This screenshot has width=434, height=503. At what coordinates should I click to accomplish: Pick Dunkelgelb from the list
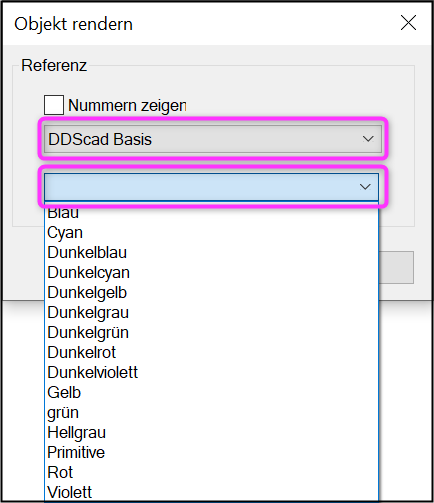click(x=212, y=292)
